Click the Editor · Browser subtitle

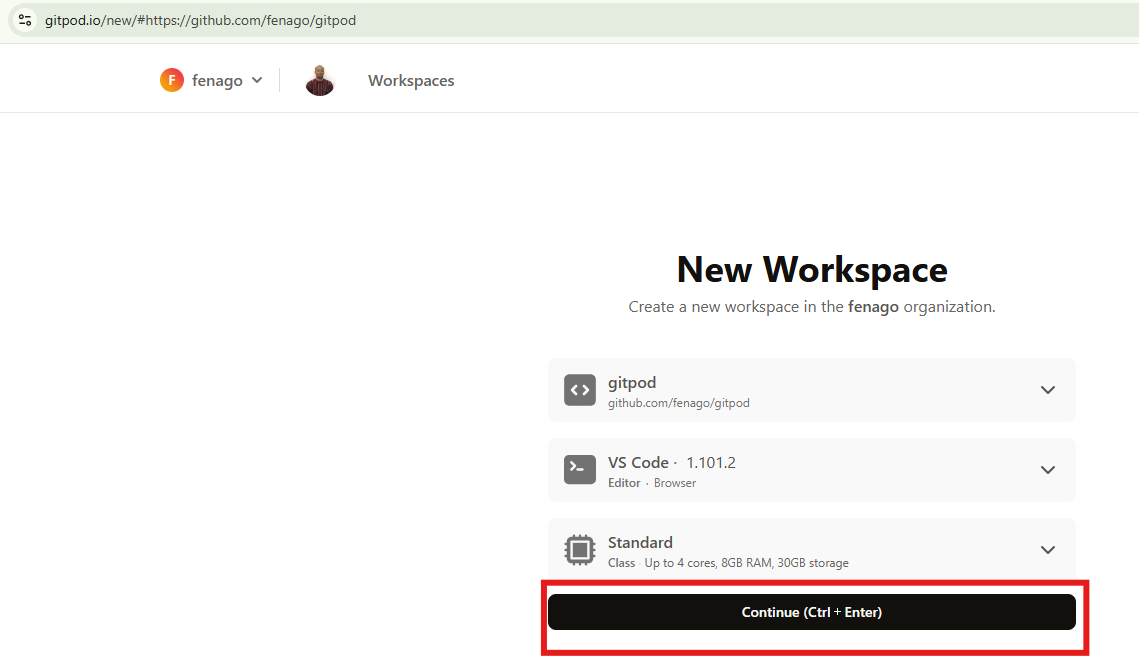[x=652, y=483]
